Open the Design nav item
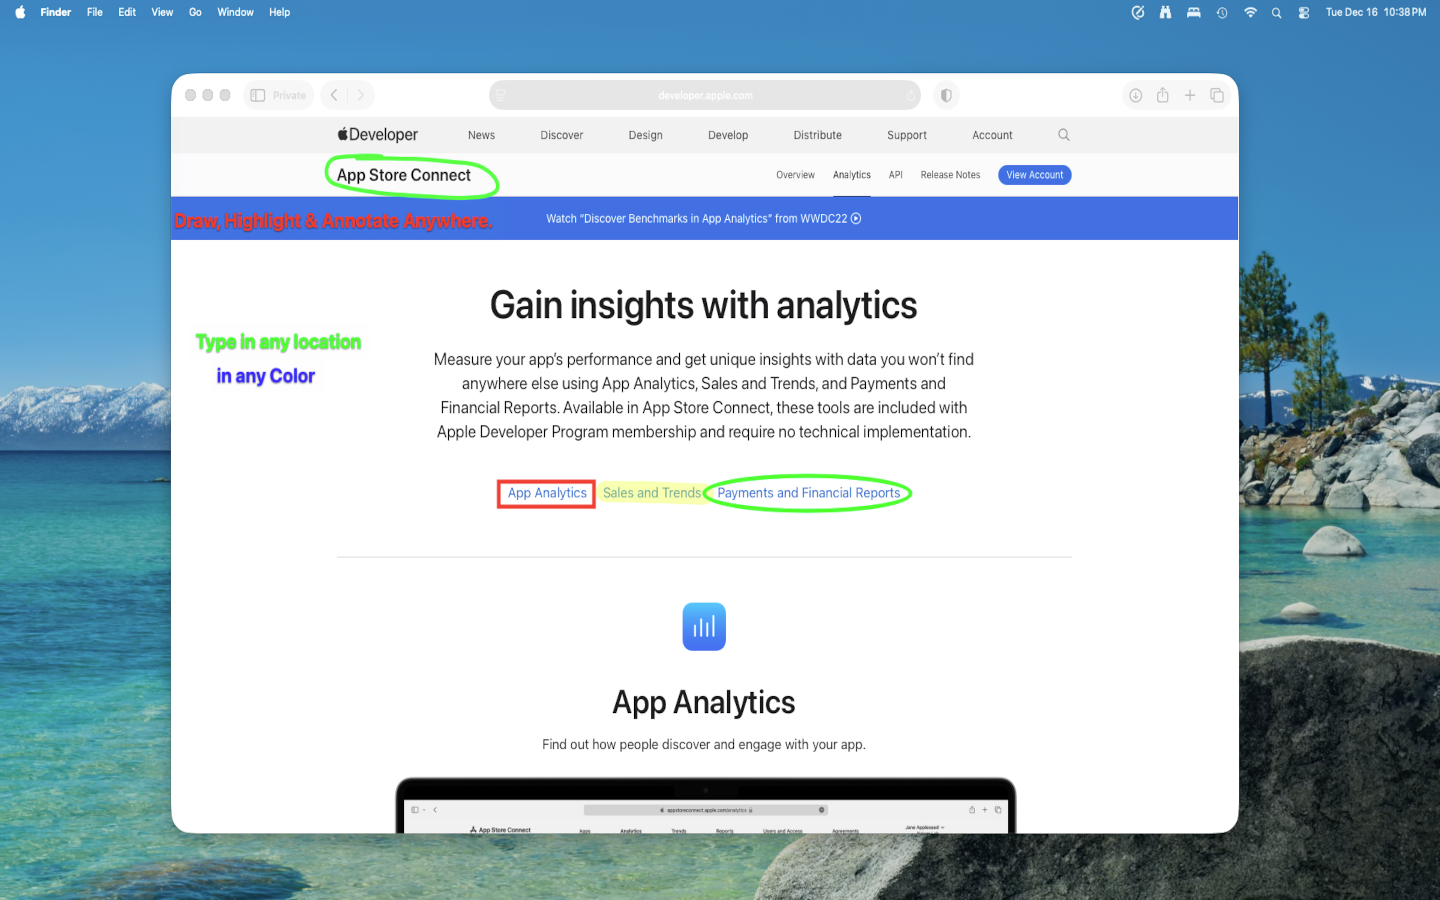1440x900 pixels. click(646, 135)
